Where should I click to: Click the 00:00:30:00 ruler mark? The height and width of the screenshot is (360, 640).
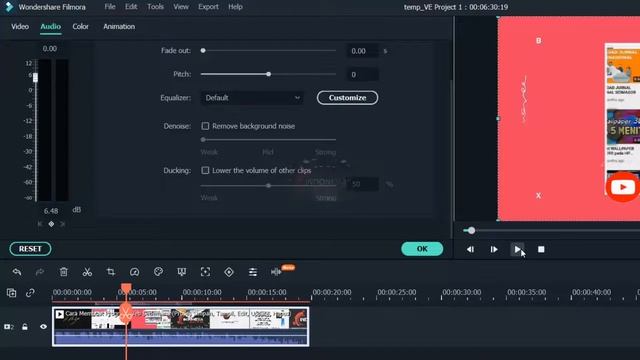click(x=462, y=293)
